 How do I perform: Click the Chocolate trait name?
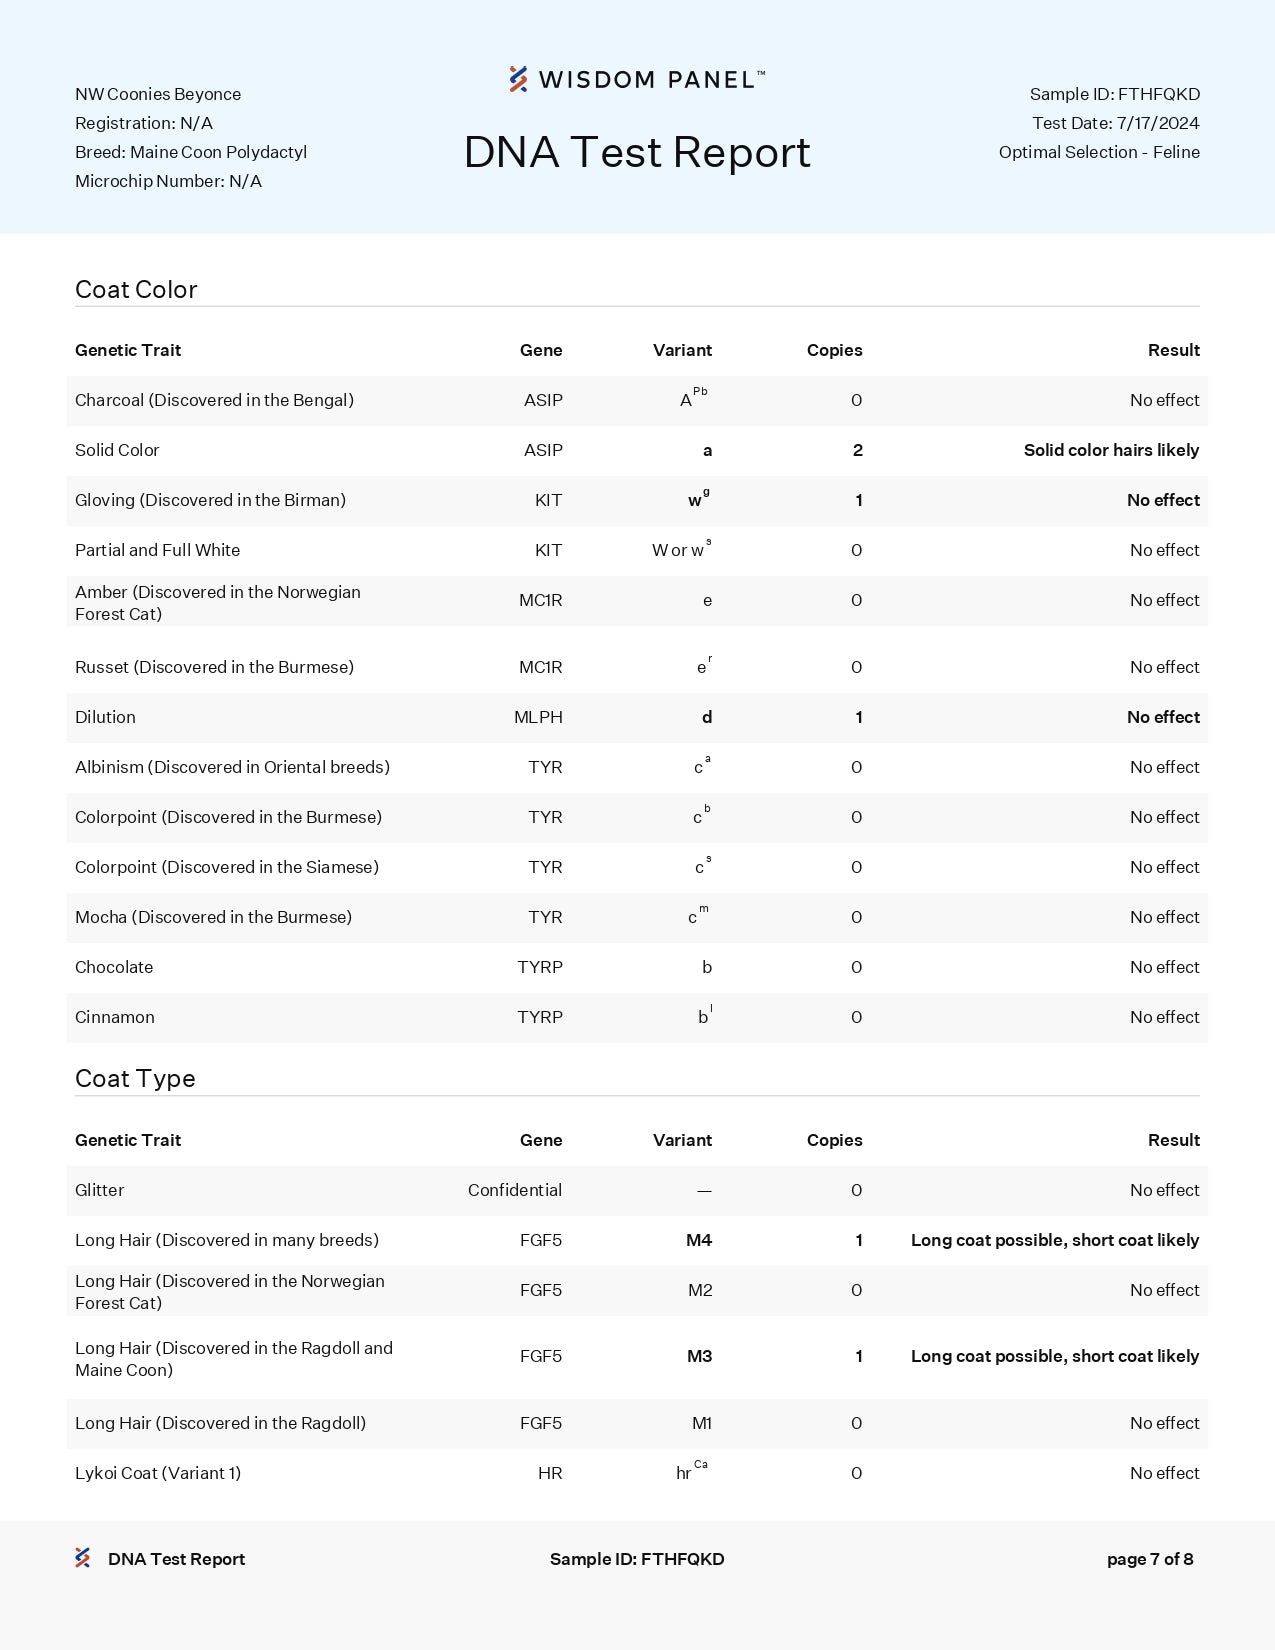pyautogui.click(x=114, y=967)
